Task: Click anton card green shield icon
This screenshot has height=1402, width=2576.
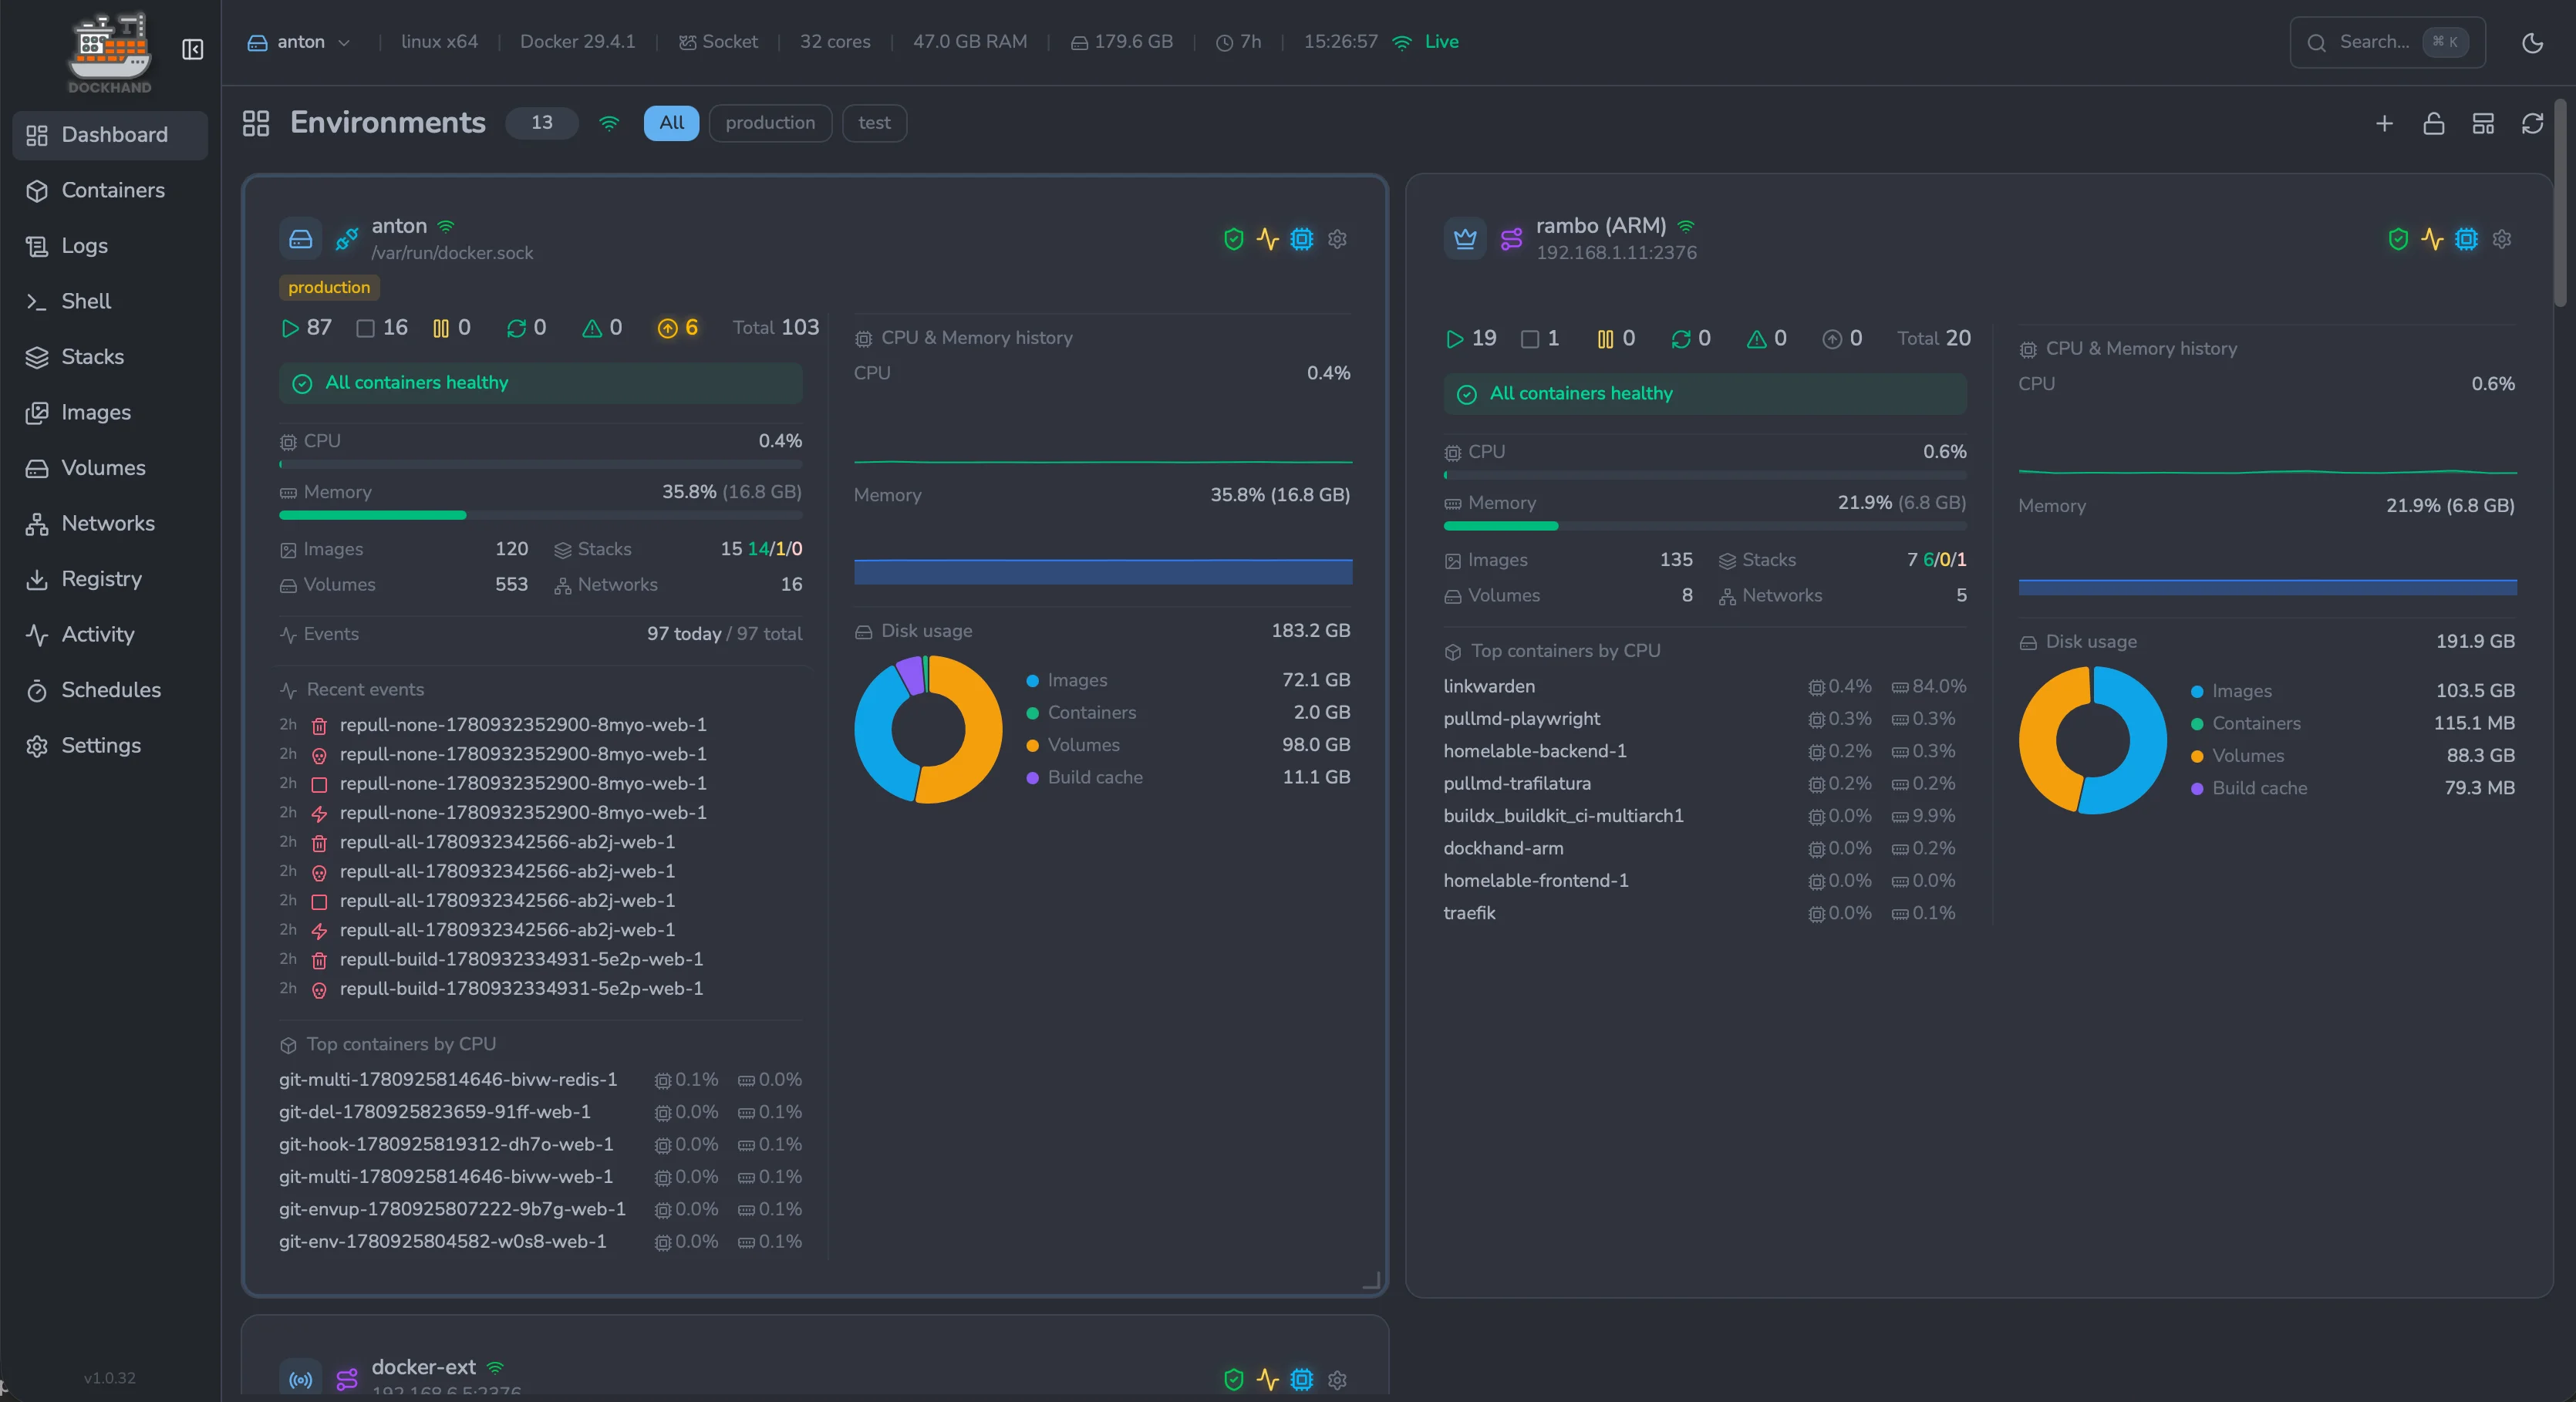Action: [x=1233, y=239]
